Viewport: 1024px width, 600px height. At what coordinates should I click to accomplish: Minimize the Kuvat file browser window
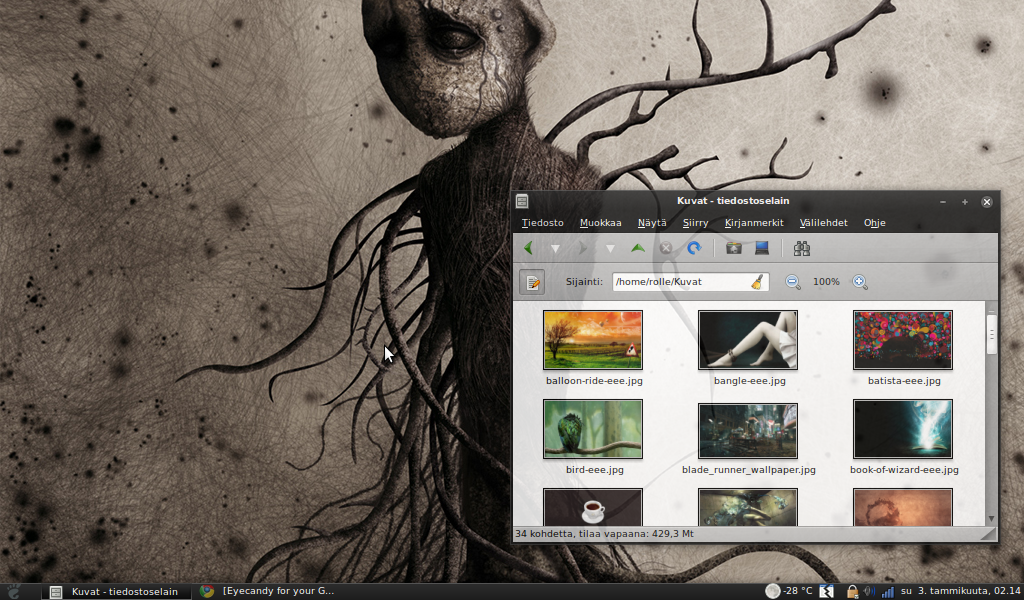click(x=943, y=202)
